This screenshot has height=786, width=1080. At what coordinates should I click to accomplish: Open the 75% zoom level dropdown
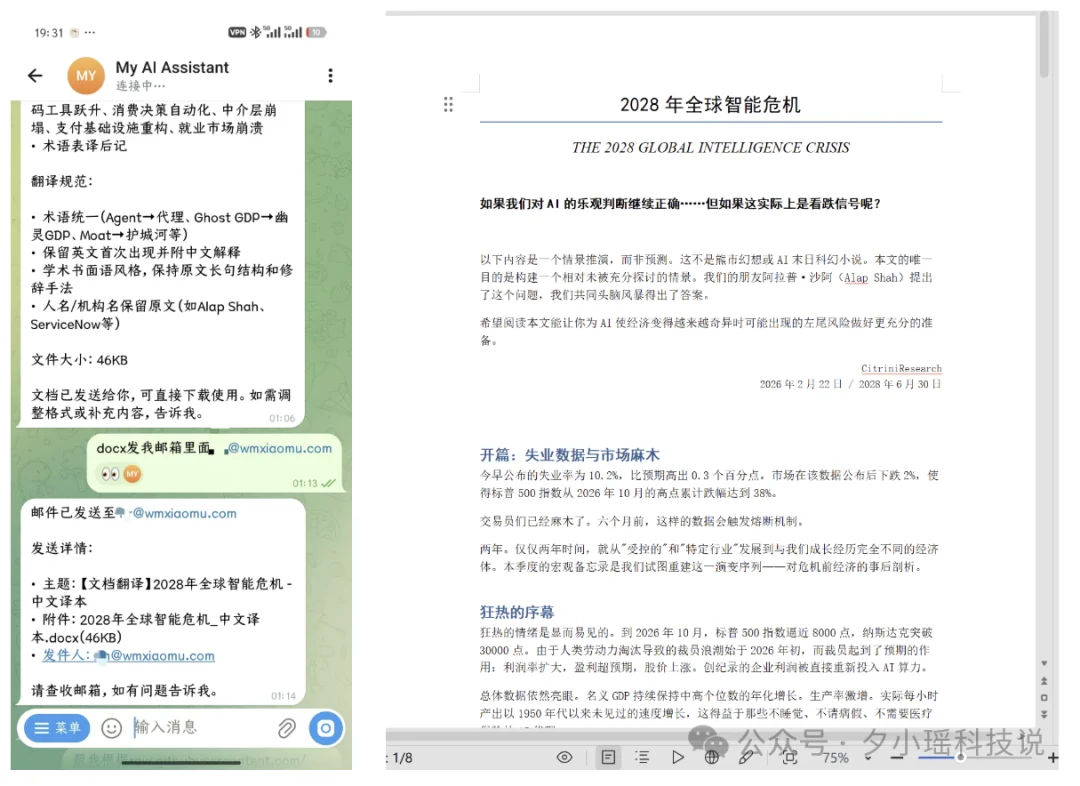click(843, 757)
